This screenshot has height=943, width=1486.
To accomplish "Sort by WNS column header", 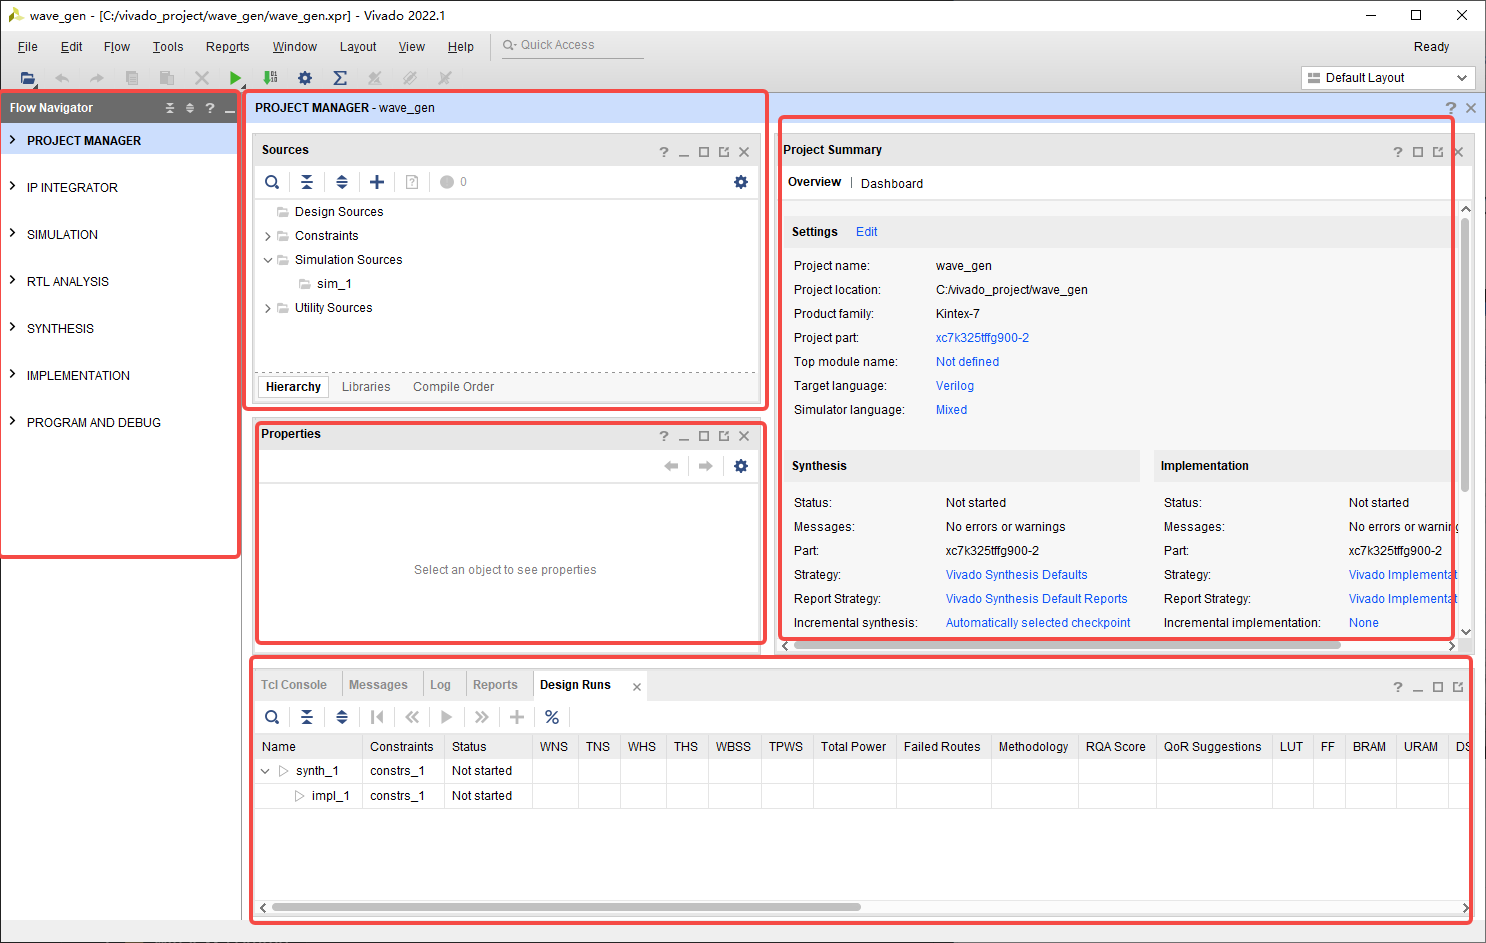I will [553, 747].
